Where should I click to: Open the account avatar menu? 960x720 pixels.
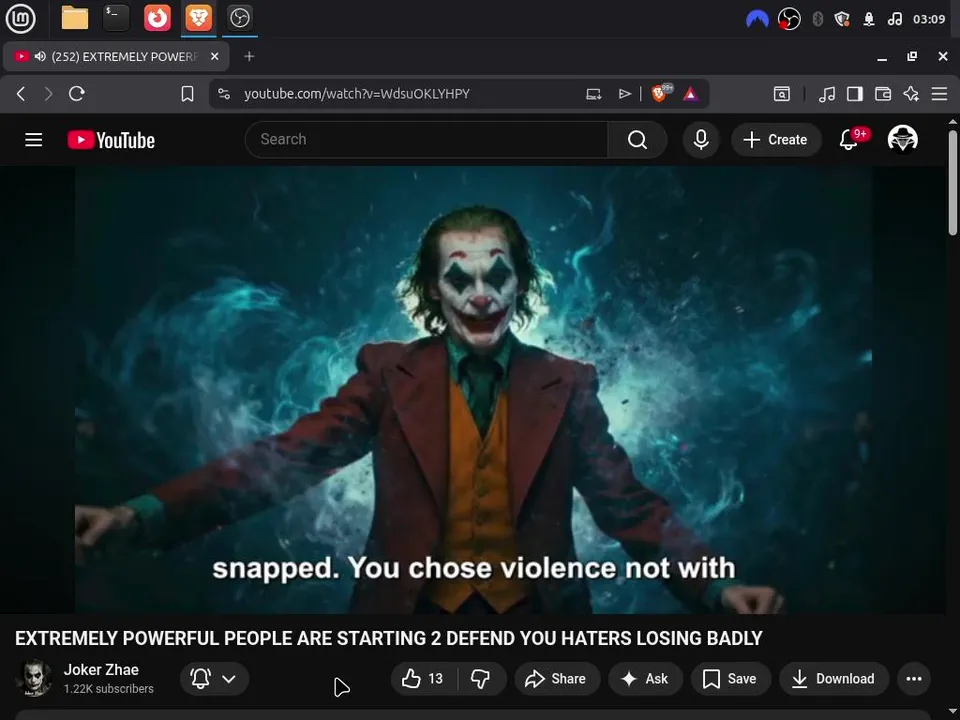click(x=902, y=139)
